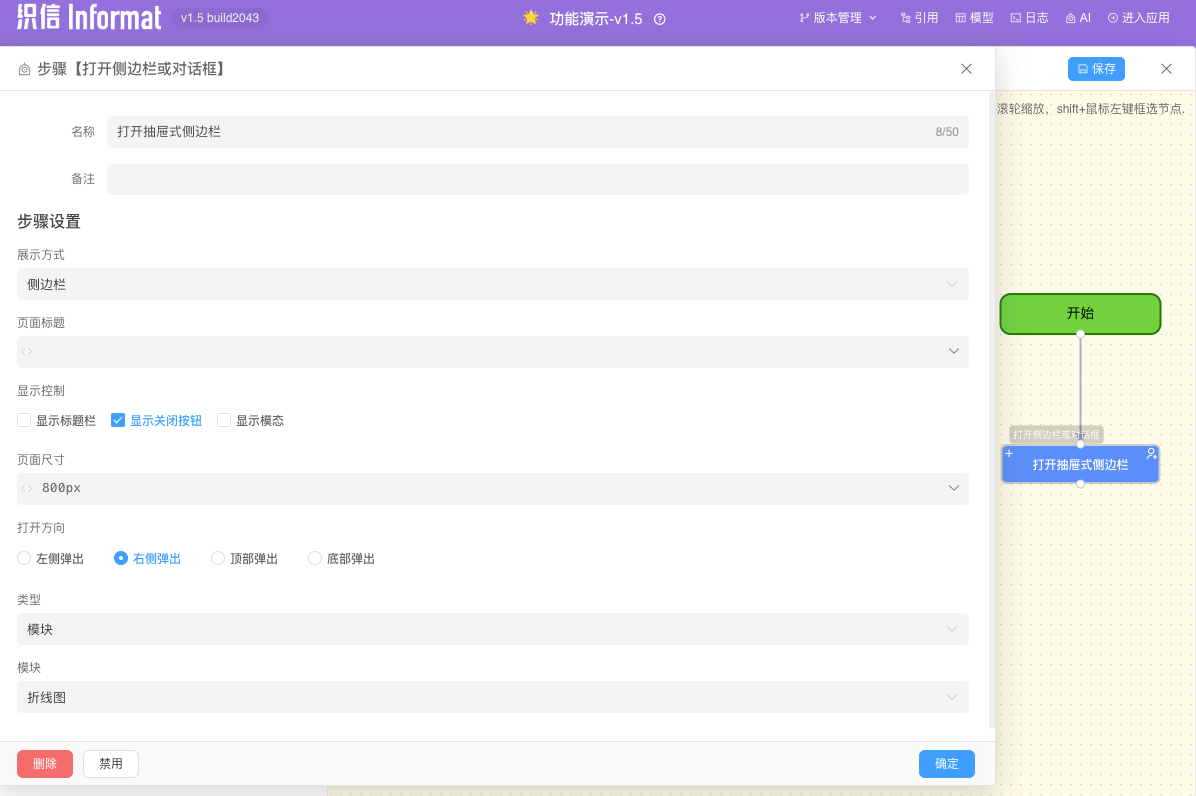Click the 备注 remarks input field
Viewport: 1196px width, 796px height.
pyautogui.click(x=540, y=180)
